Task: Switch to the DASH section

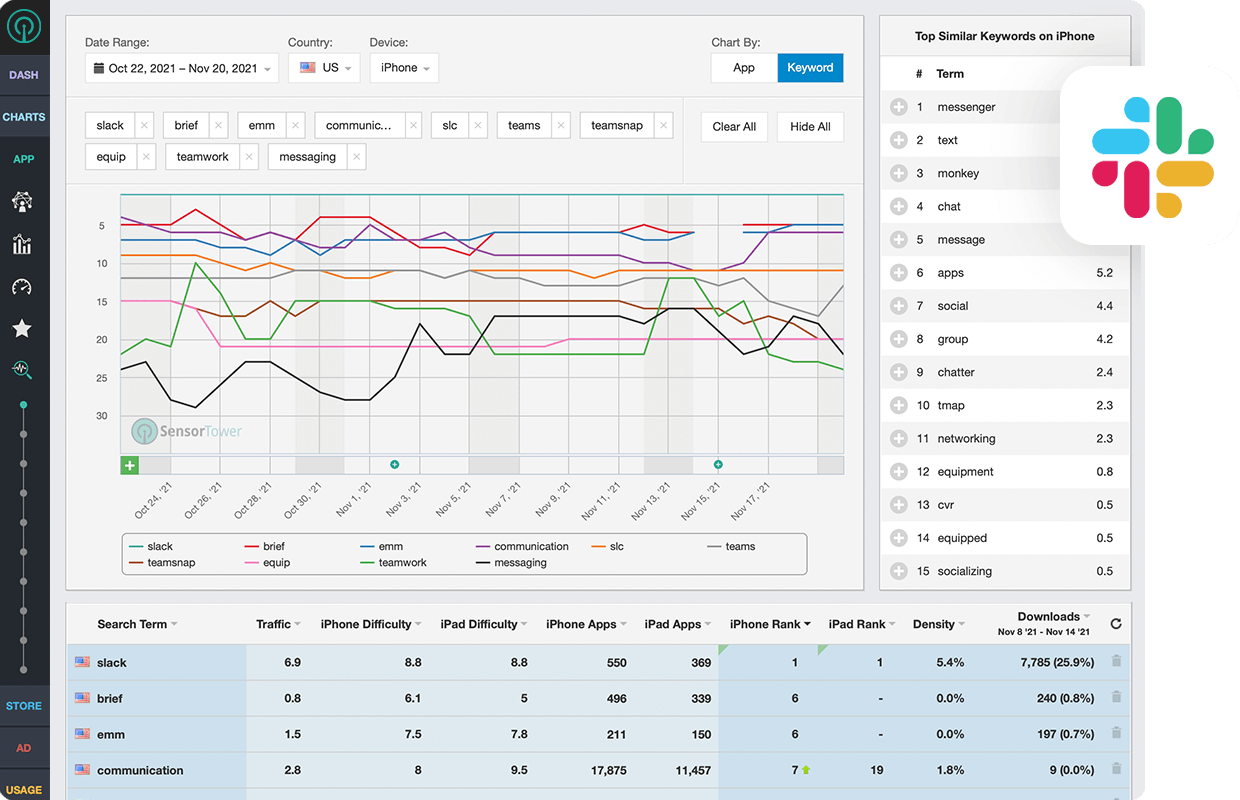Action: tap(24, 75)
